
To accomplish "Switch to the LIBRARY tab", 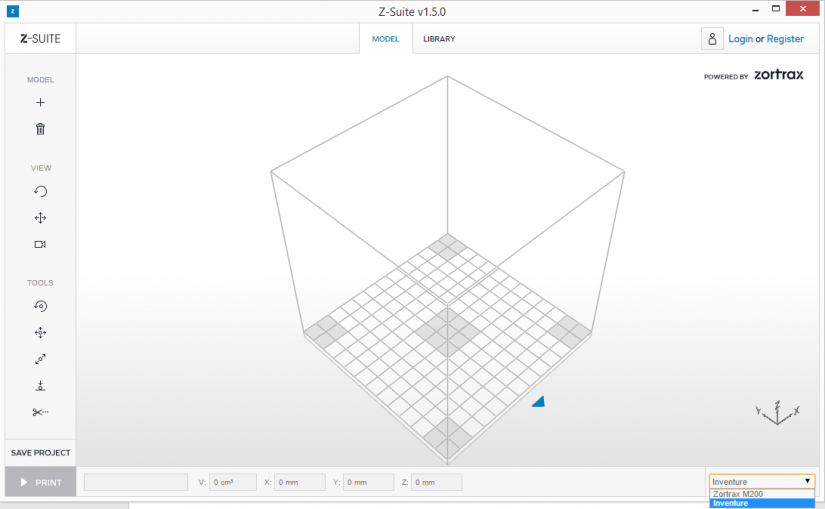I will pyautogui.click(x=439, y=39).
